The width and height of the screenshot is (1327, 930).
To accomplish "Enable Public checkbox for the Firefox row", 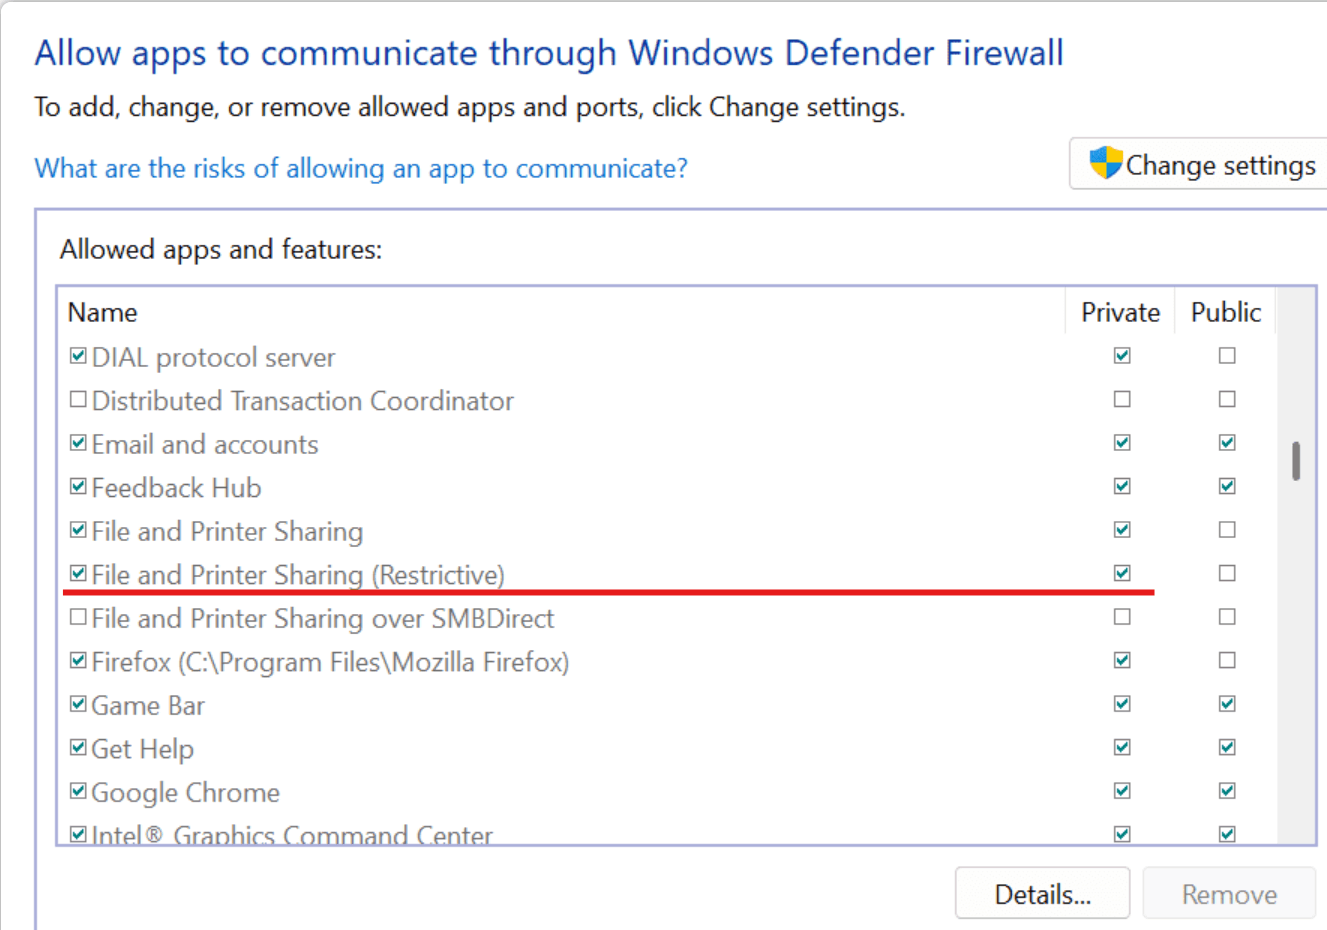I will [1227, 660].
